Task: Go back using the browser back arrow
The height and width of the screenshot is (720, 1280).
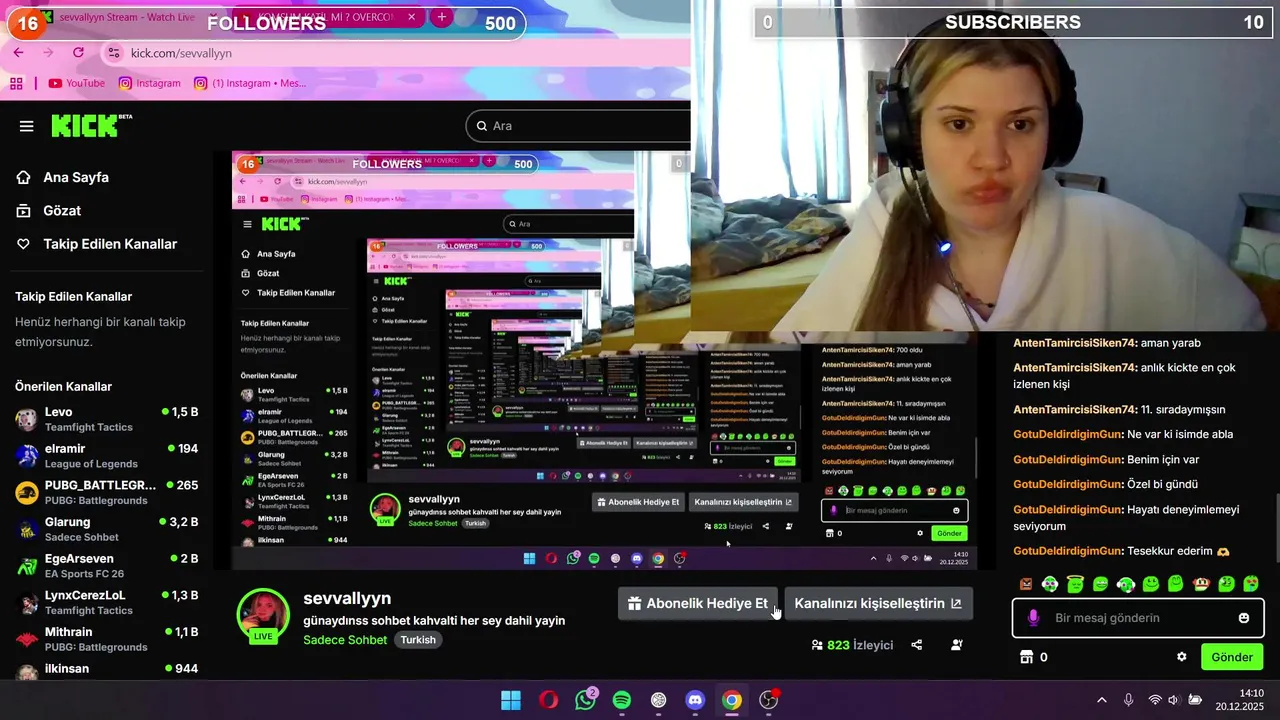Action: pos(18,53)
